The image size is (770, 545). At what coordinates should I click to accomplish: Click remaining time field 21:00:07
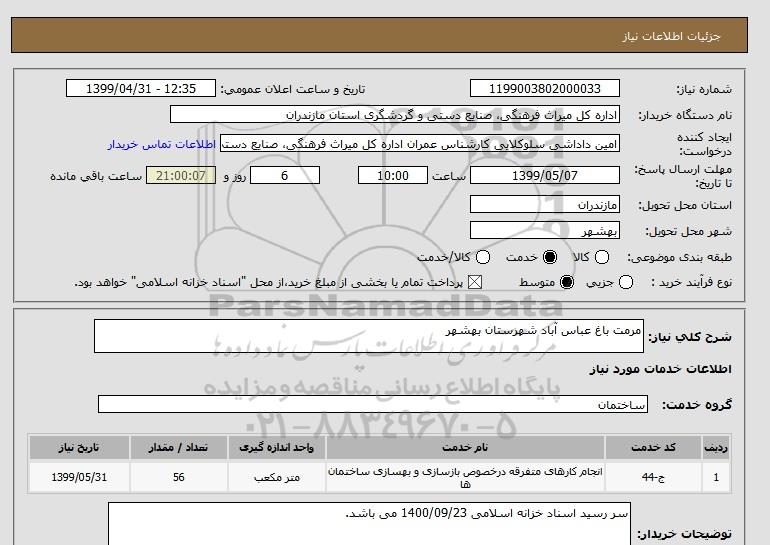point(181,175)
